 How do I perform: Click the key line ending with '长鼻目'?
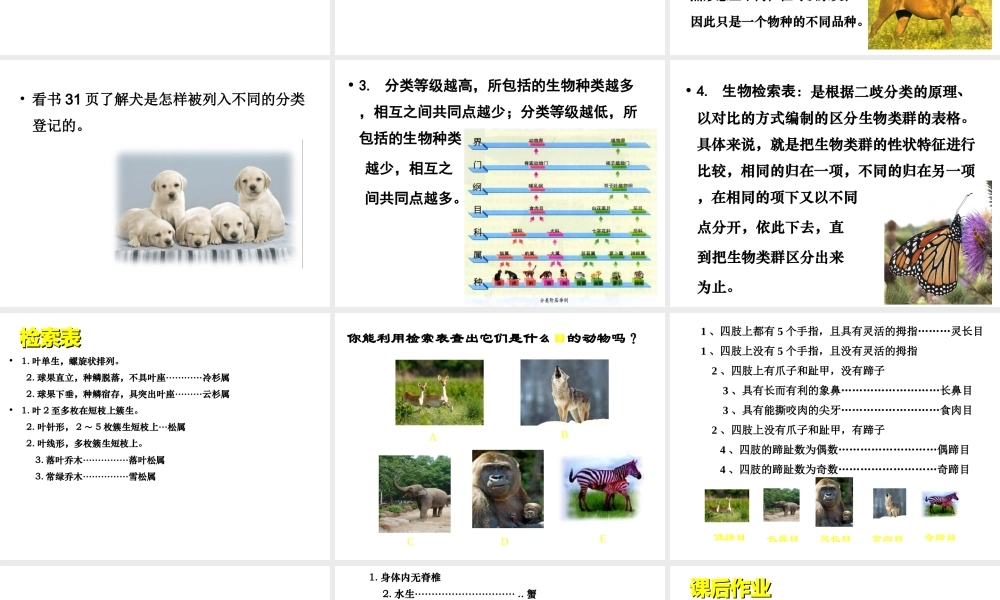(x=847, y=390)
